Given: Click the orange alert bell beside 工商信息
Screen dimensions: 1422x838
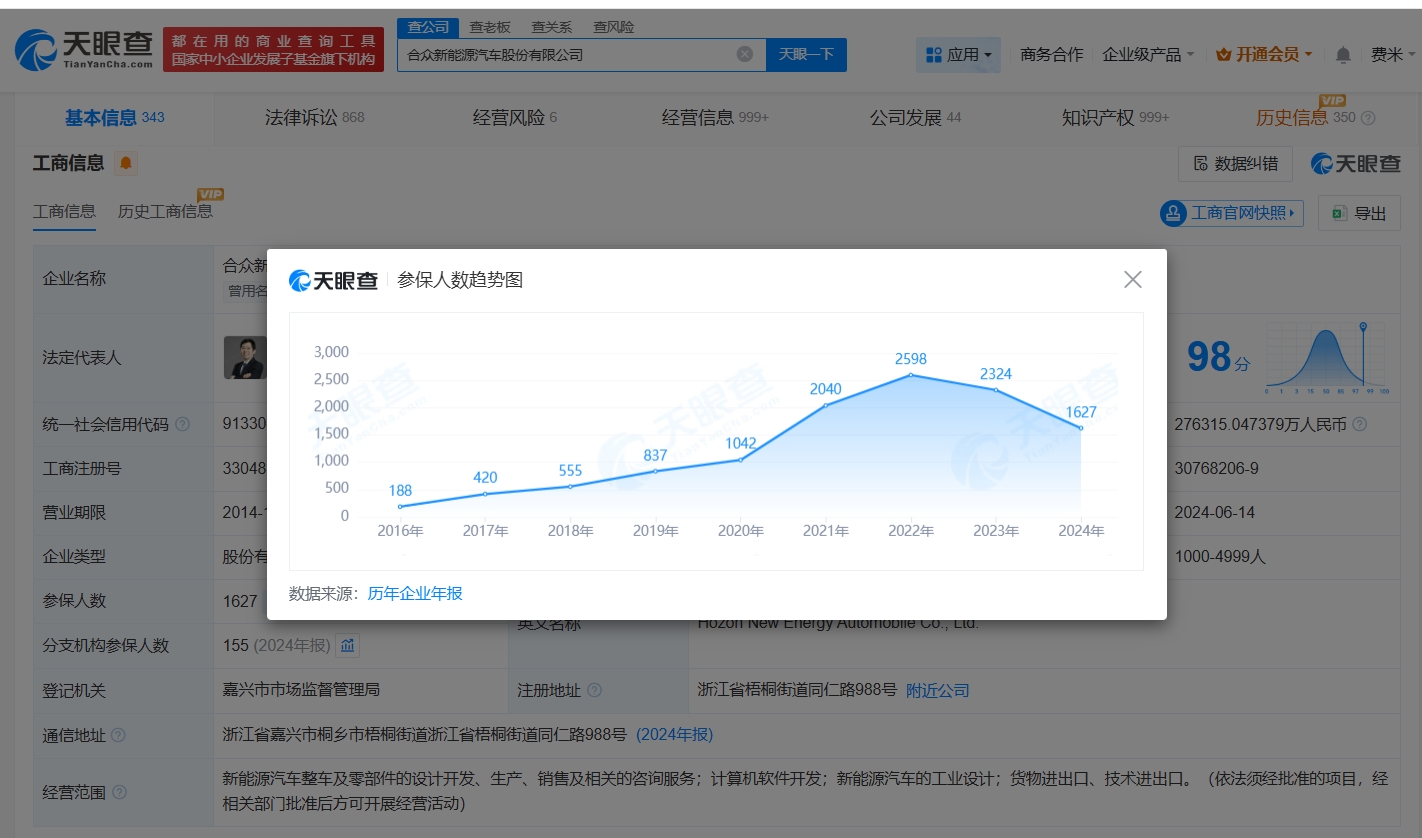Looking at the screenshot, I should 125,163.
